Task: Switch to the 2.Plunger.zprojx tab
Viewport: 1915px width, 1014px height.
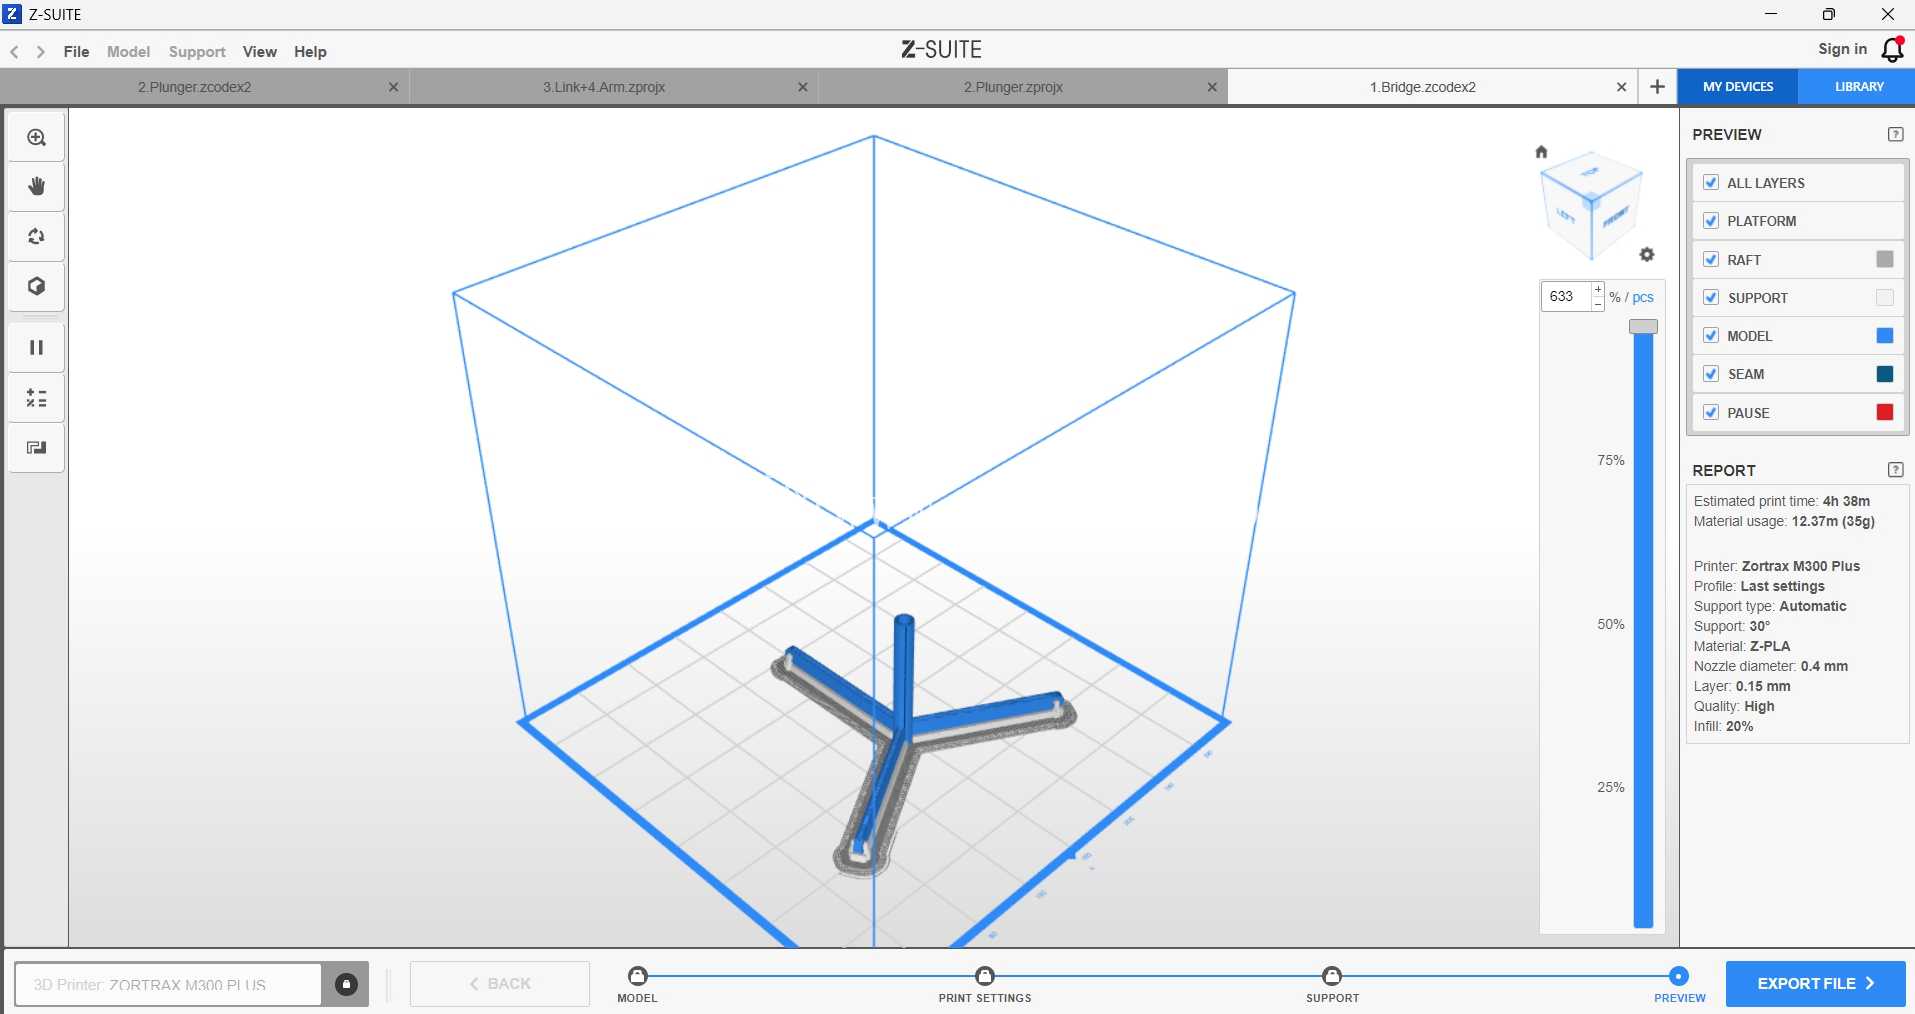Action: [x=1013, y=87]
